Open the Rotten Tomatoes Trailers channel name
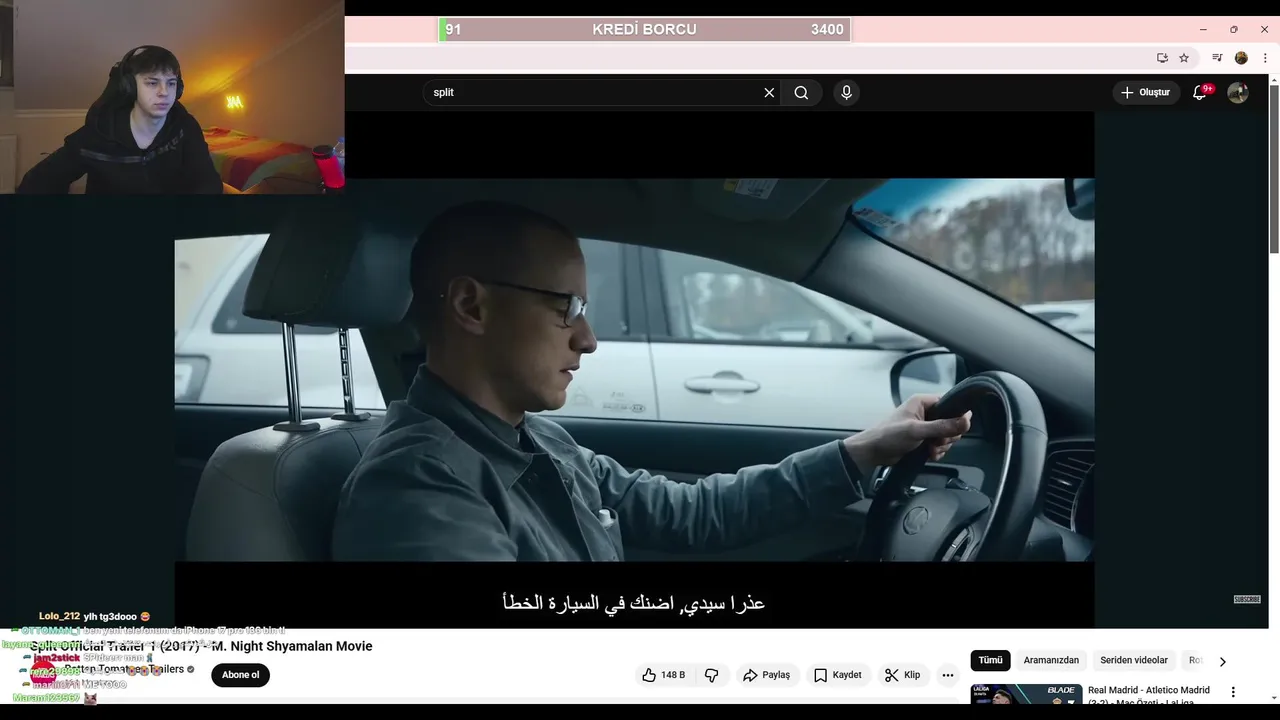Image resolution: width=1280 pixels, height=720 pixels. point(125,669)
